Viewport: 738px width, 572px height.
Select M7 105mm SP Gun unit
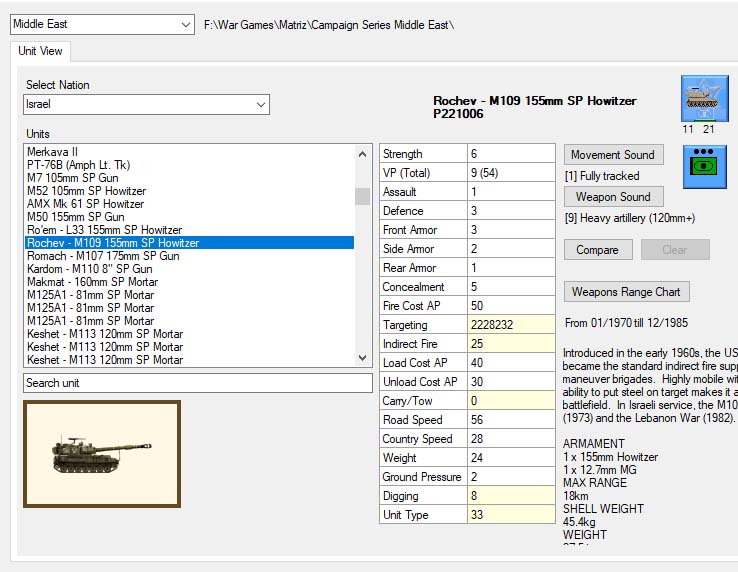(189, 177)
